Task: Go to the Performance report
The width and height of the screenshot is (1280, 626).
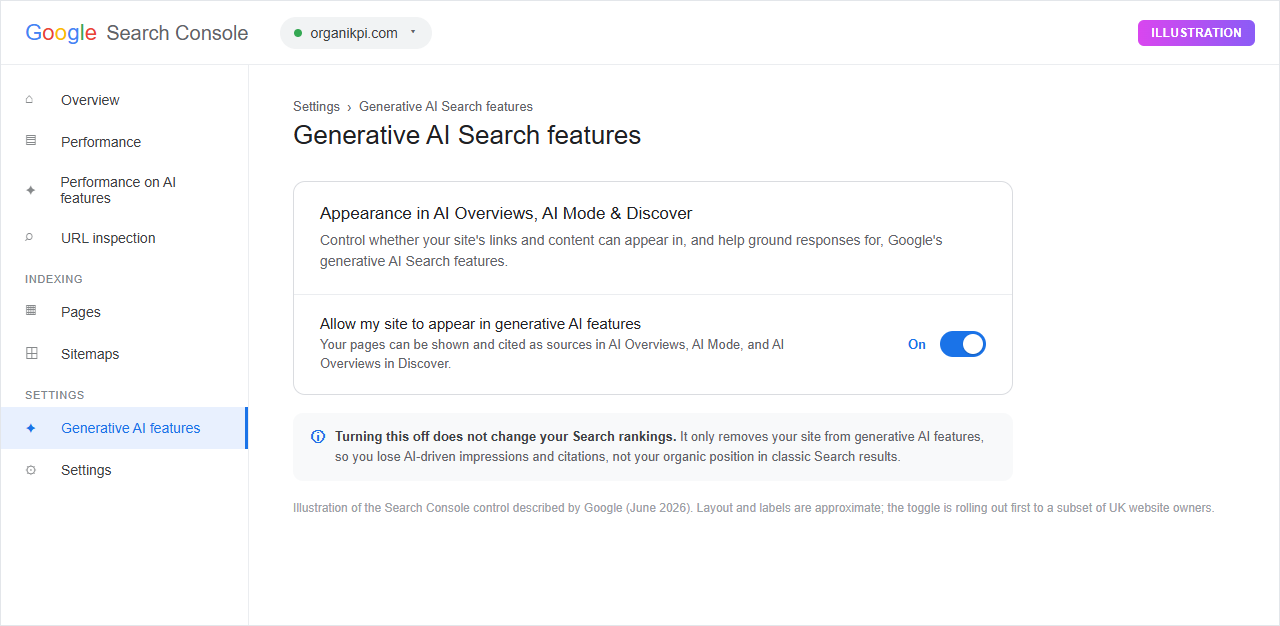Action: coord(124,142)
